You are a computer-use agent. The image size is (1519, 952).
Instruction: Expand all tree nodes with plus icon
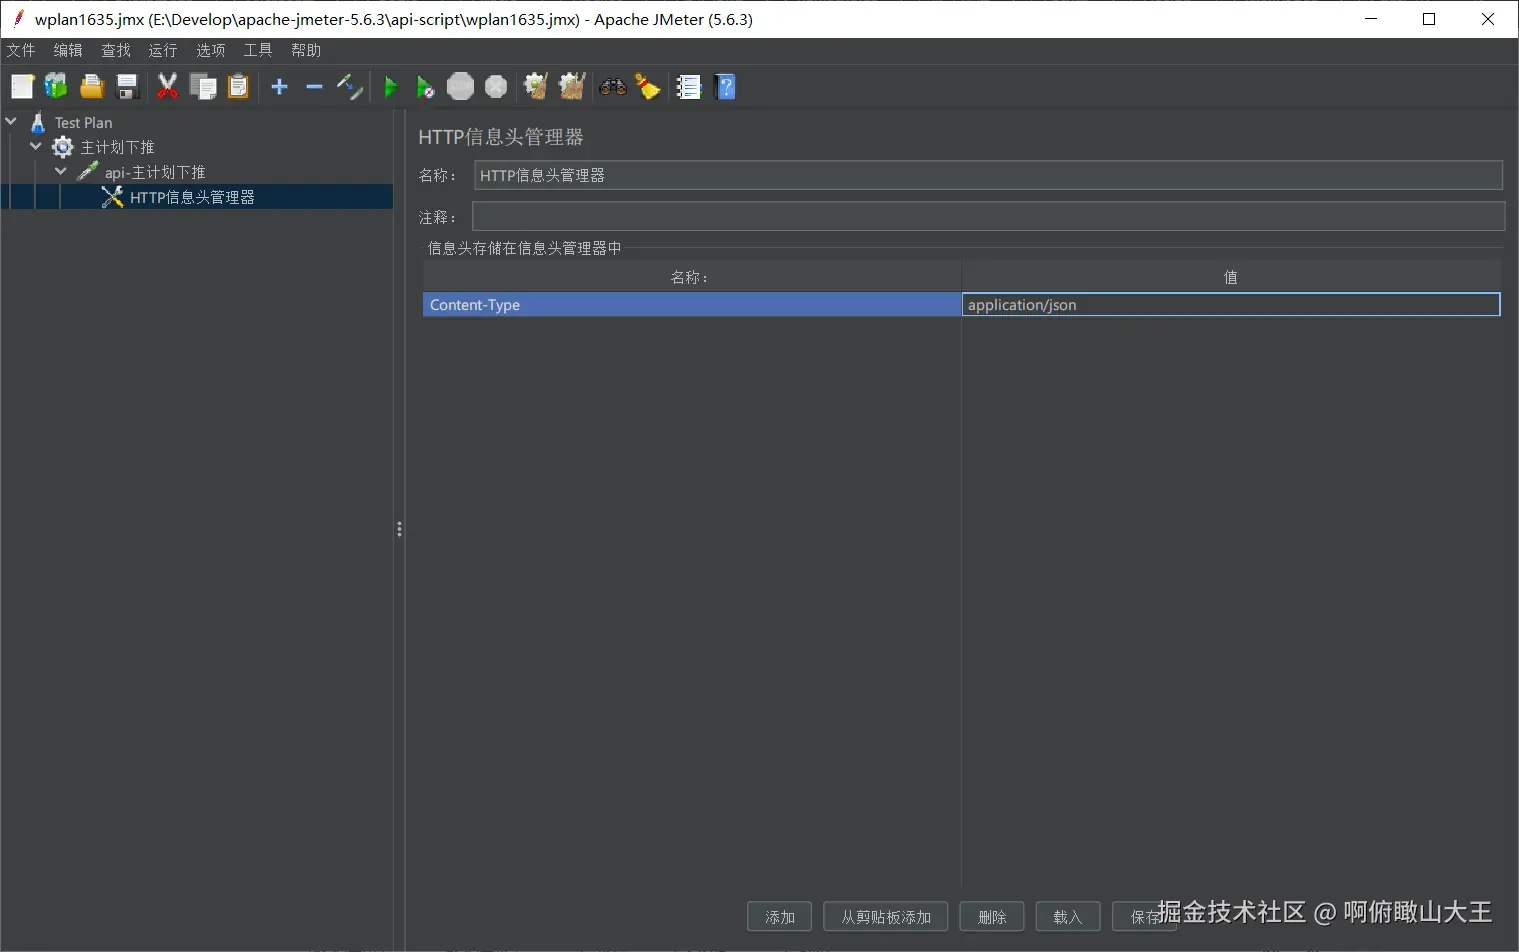[280, 87]
